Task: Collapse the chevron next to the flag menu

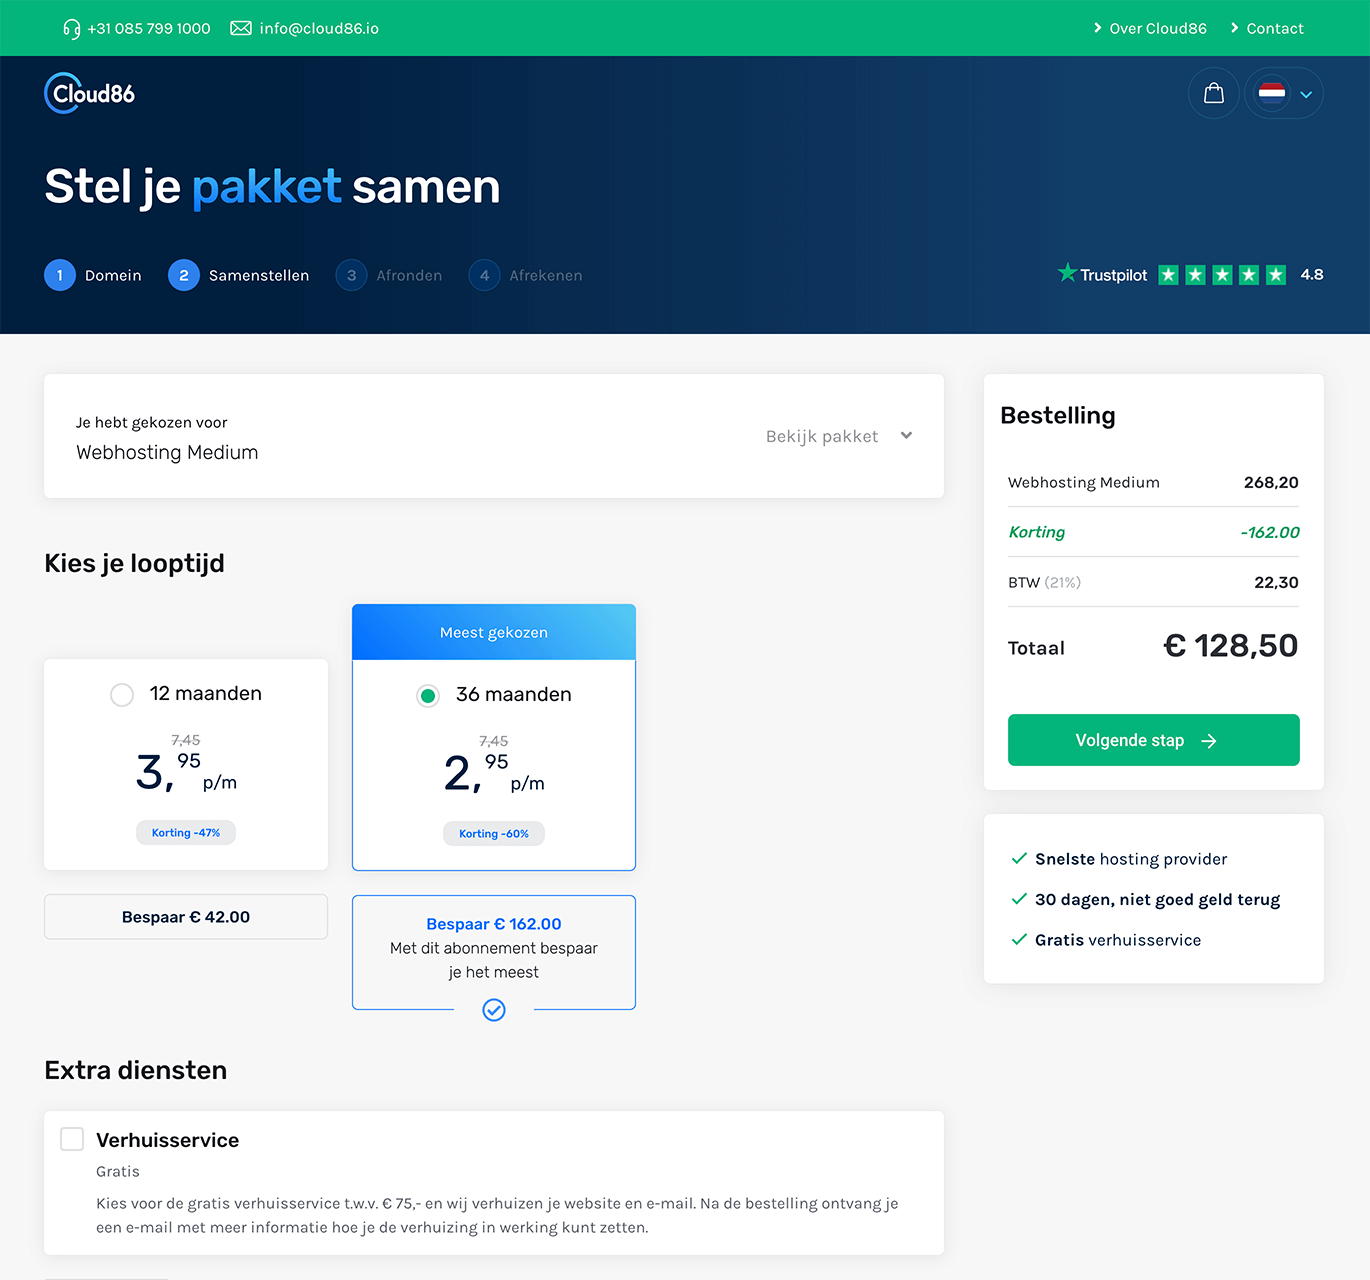Action: (1306, 93)
